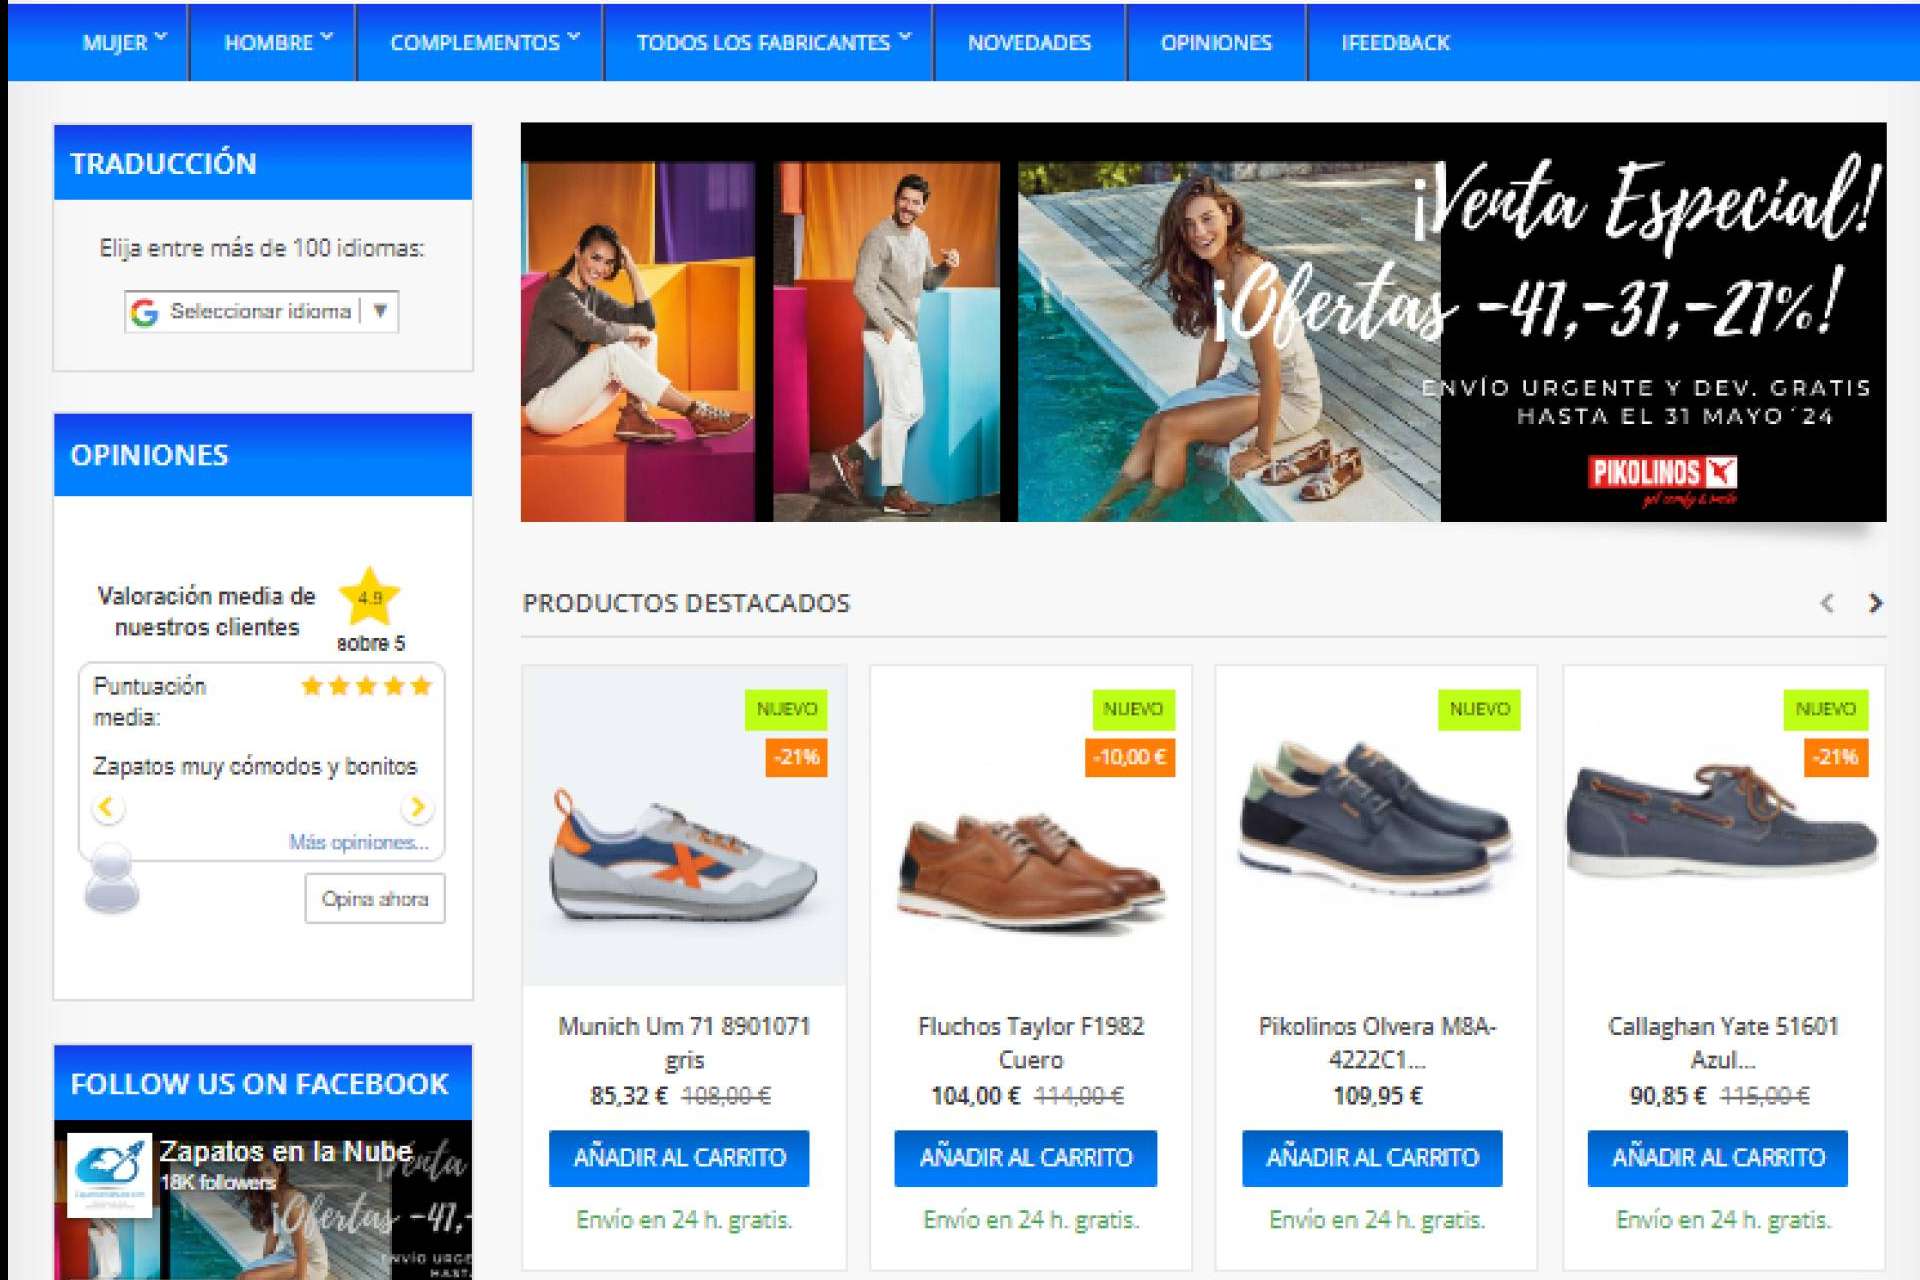Click 'Envío en 24 h. gratis' under Munich
The height and width of the screenshot is (1280, 1920).
[x=684, y=1220]
